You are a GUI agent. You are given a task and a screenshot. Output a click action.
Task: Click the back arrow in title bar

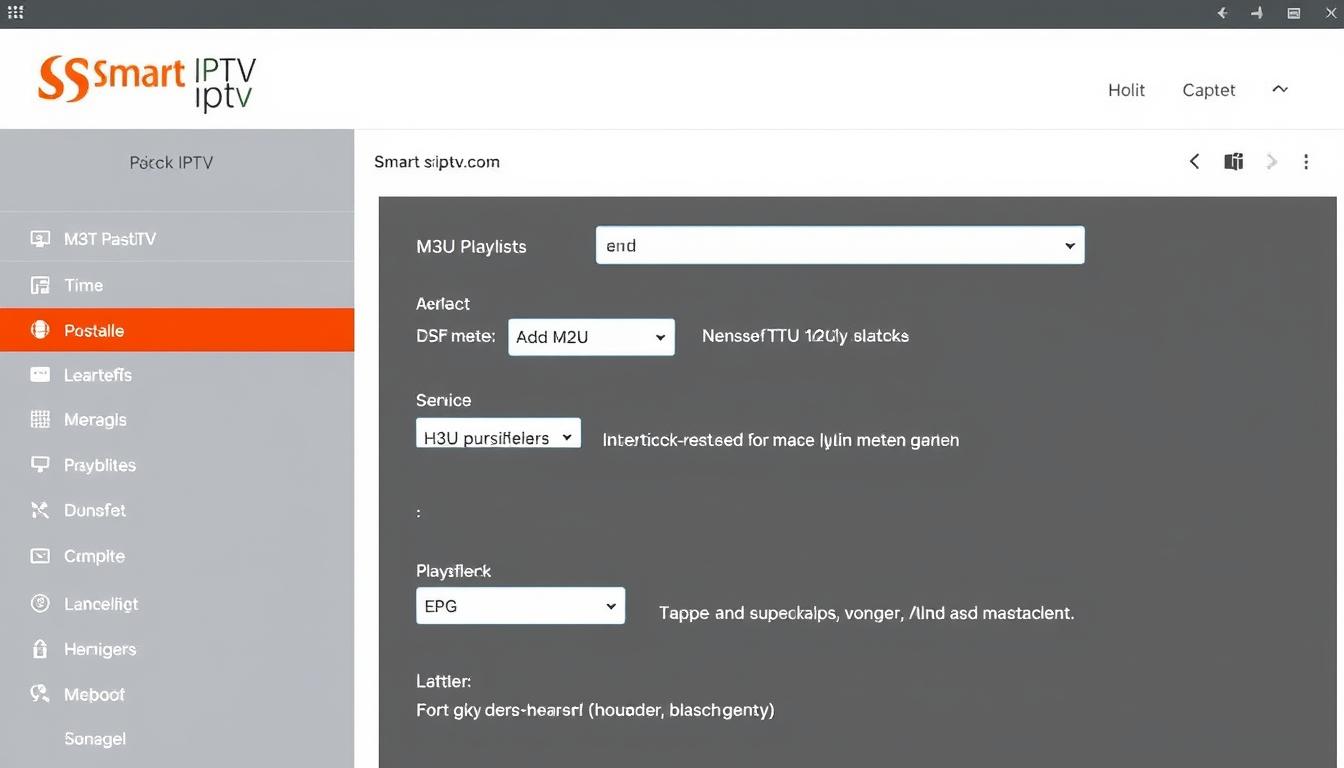pyautogui.click(x=1222, y=13)
